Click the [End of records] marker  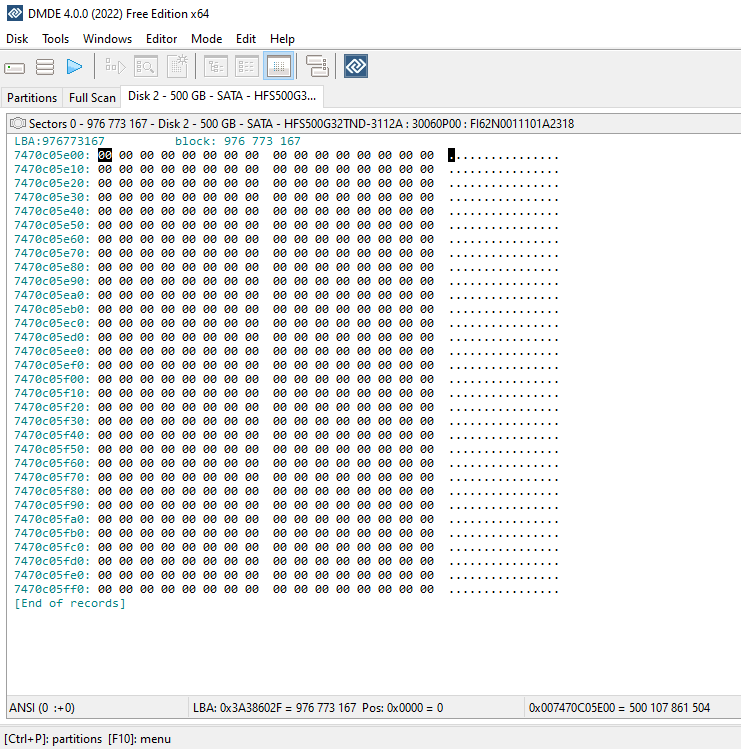[70, 603]
